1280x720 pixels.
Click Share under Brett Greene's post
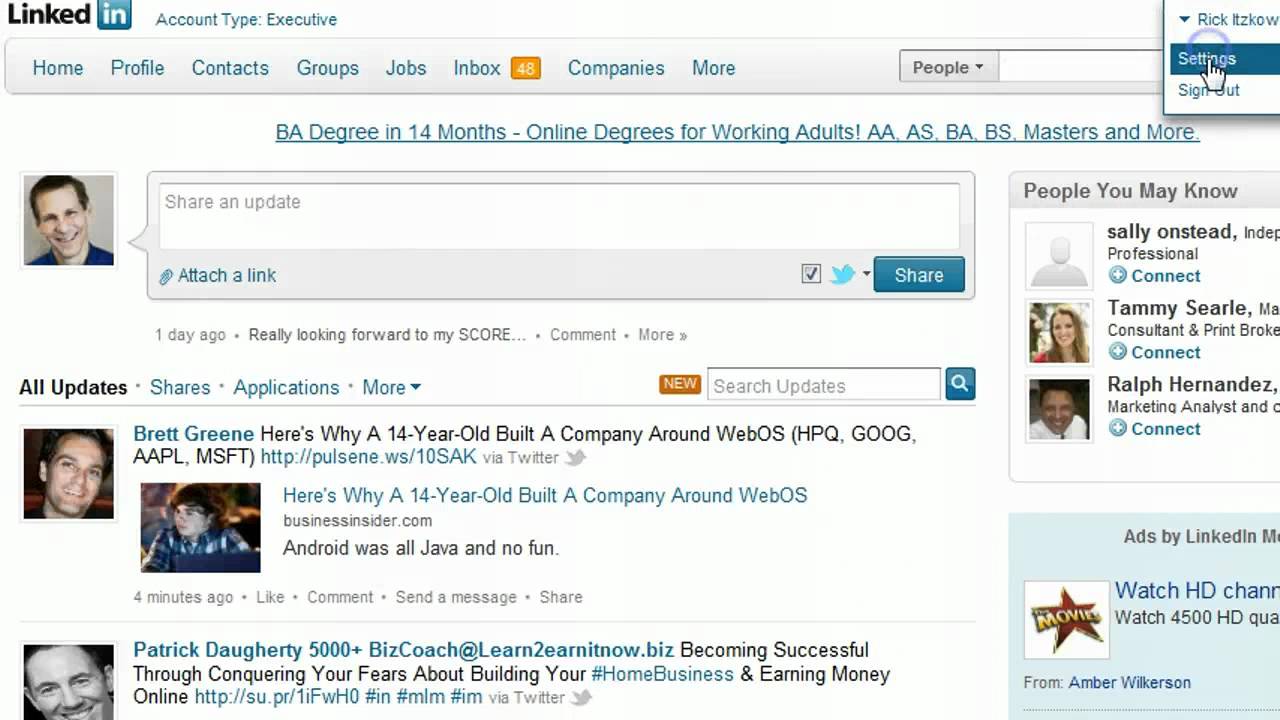pyautogui.click(x=561, y=597)
